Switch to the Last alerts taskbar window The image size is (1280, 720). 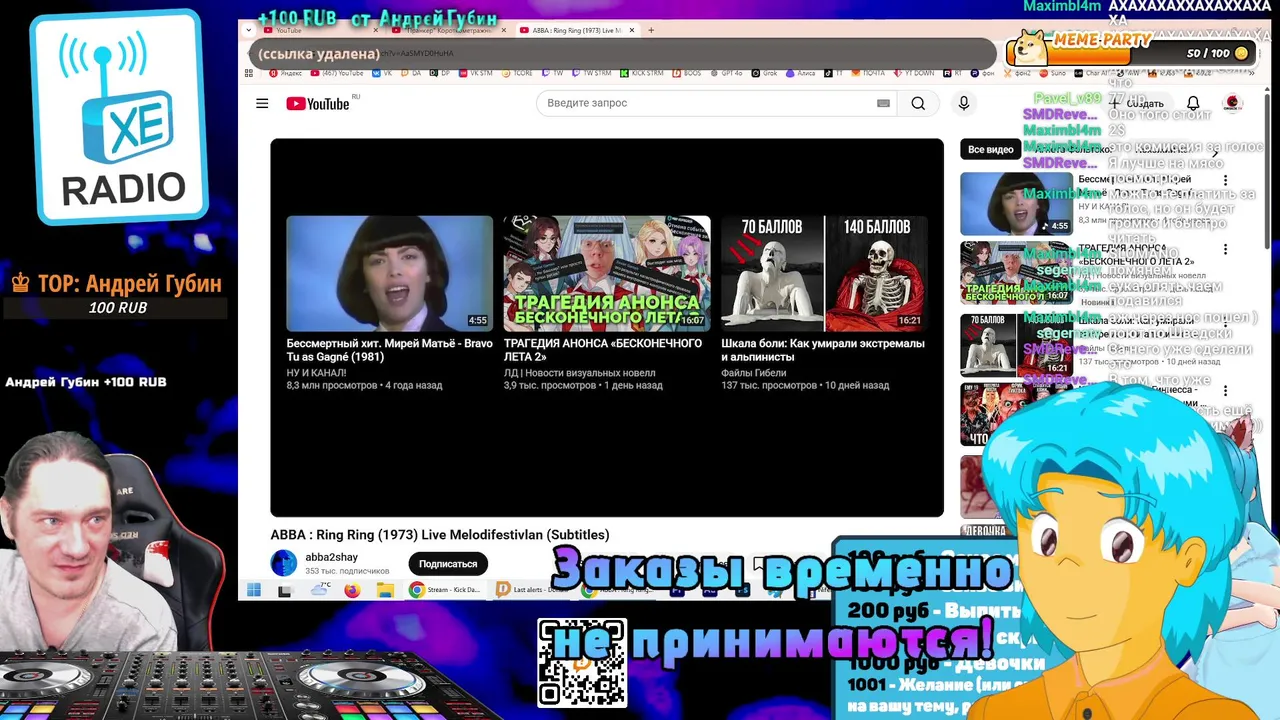click(533, 590)
